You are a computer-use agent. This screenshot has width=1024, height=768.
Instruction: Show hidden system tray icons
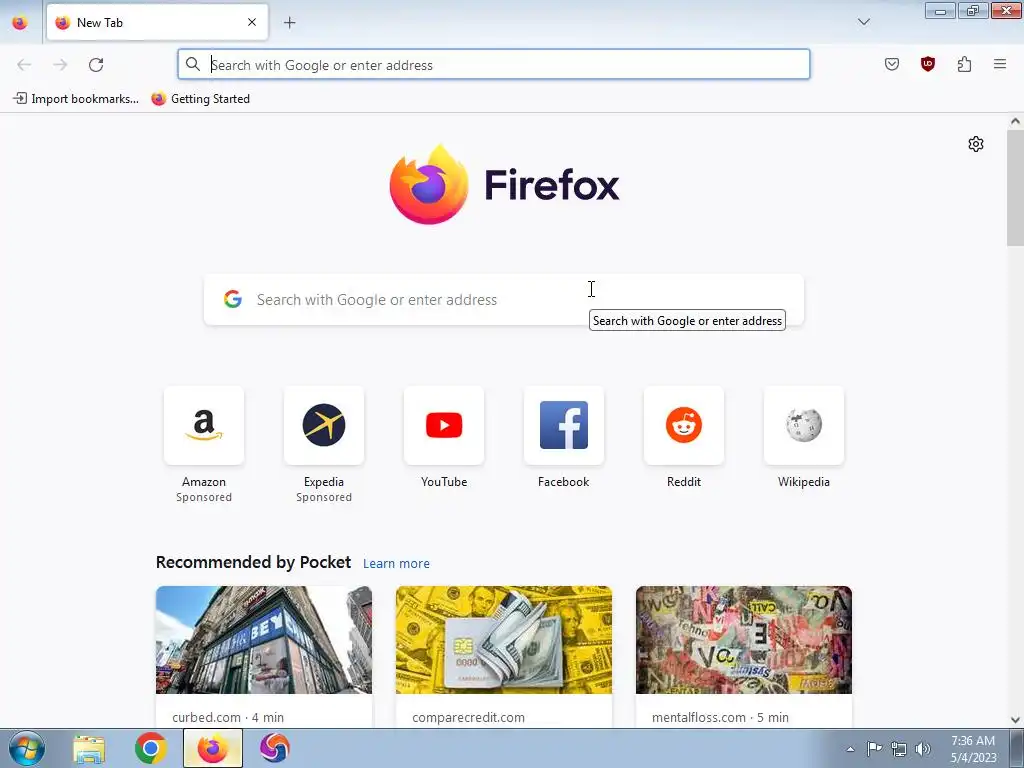[x=850, y=749]
